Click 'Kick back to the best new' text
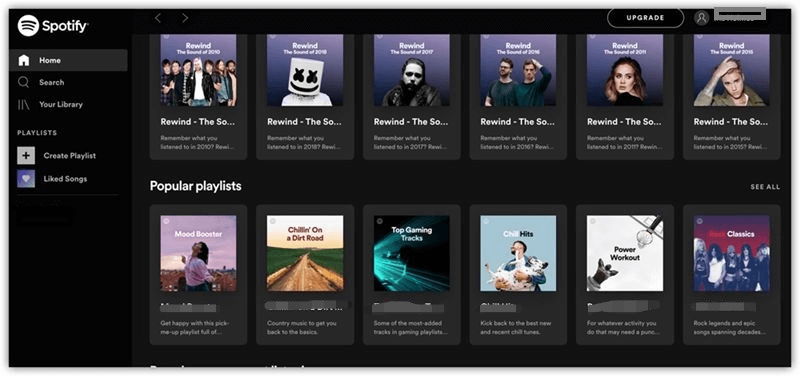This screenshot has height=376, width=800. [516, 328]
